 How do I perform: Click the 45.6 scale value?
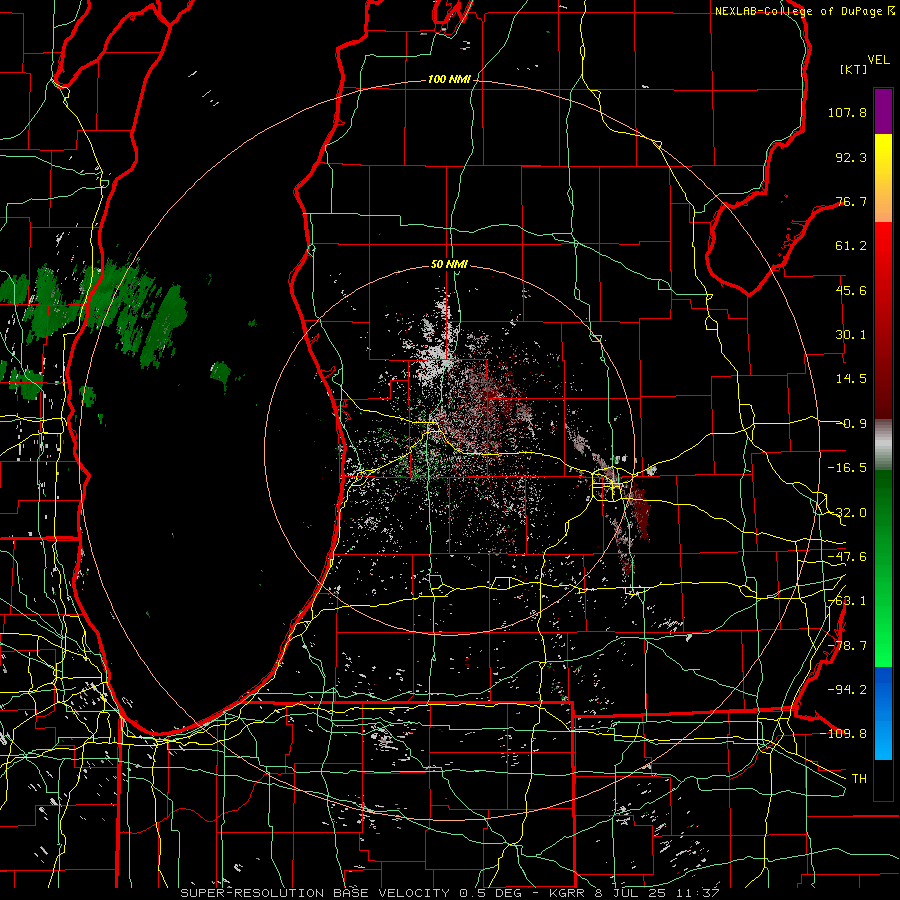[851, 290]
